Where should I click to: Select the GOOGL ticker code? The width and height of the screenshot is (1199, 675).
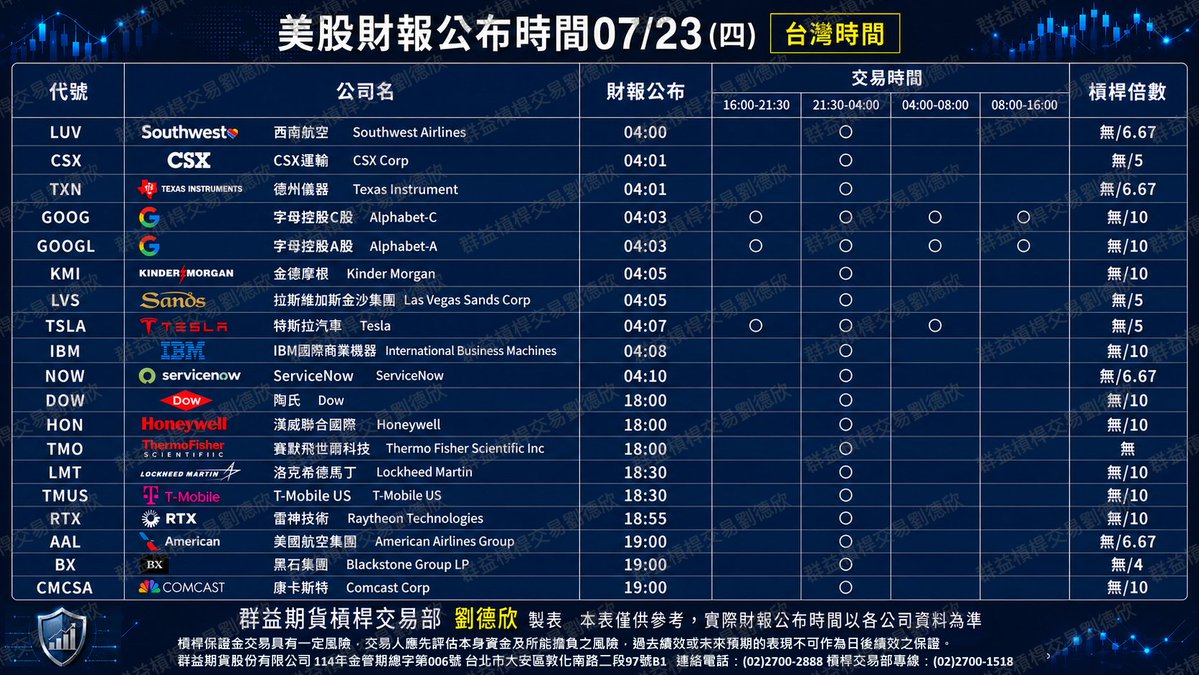[66, 246]
